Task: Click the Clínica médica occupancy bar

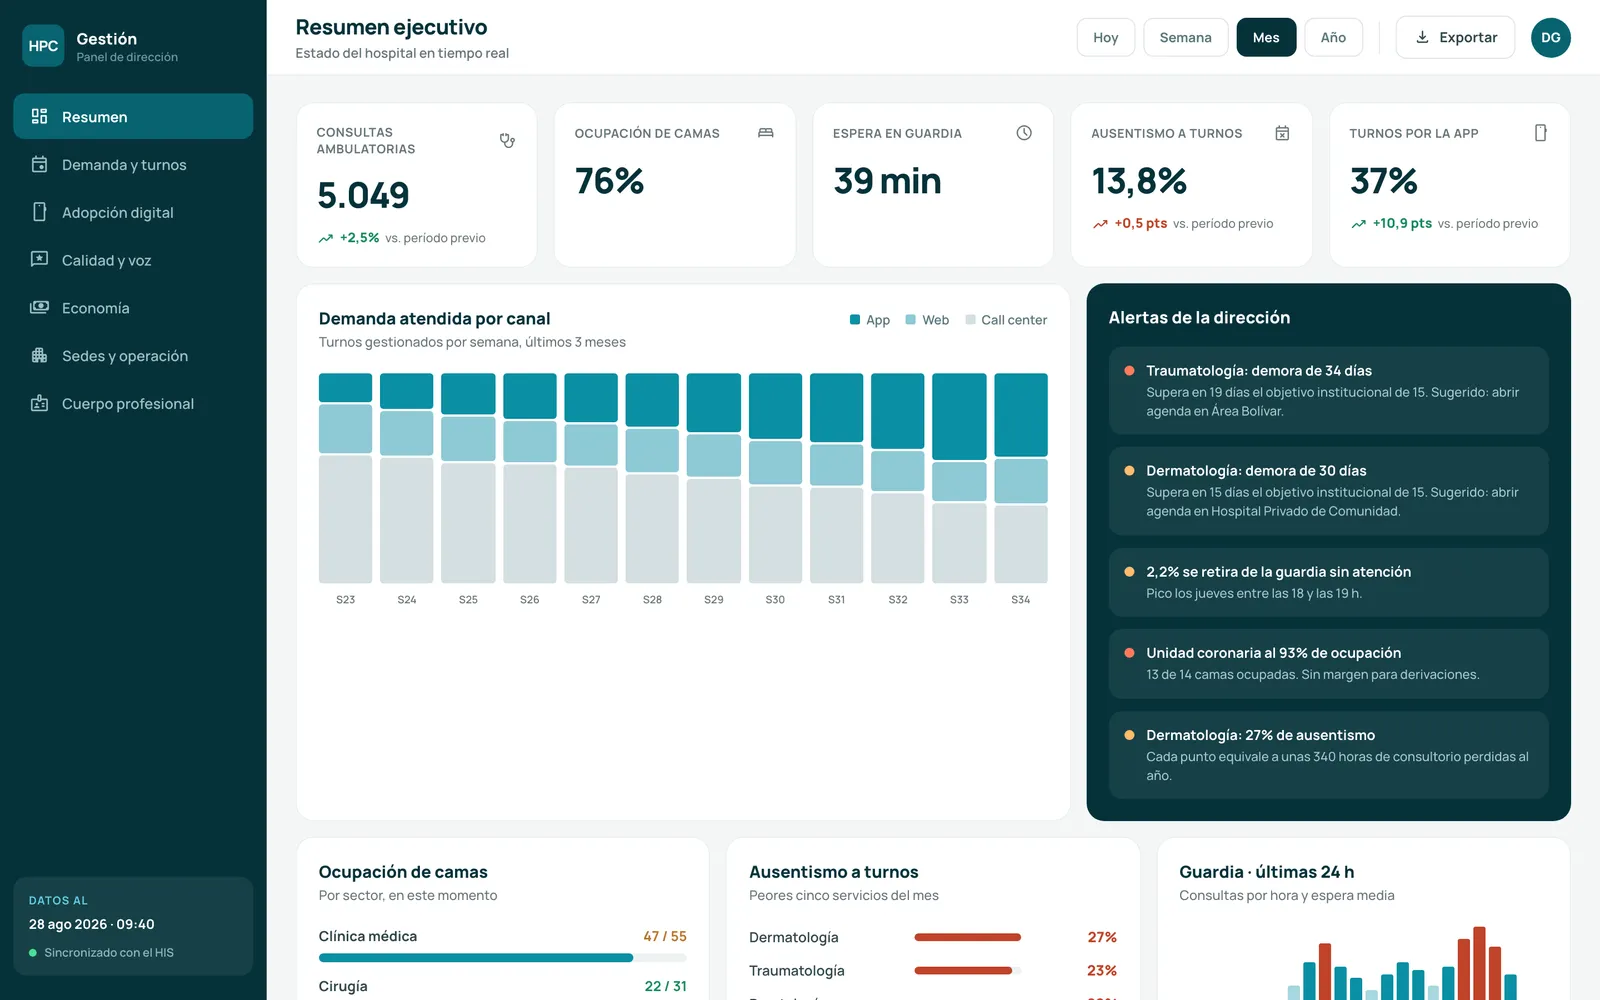Action: [x=502, y=958]
